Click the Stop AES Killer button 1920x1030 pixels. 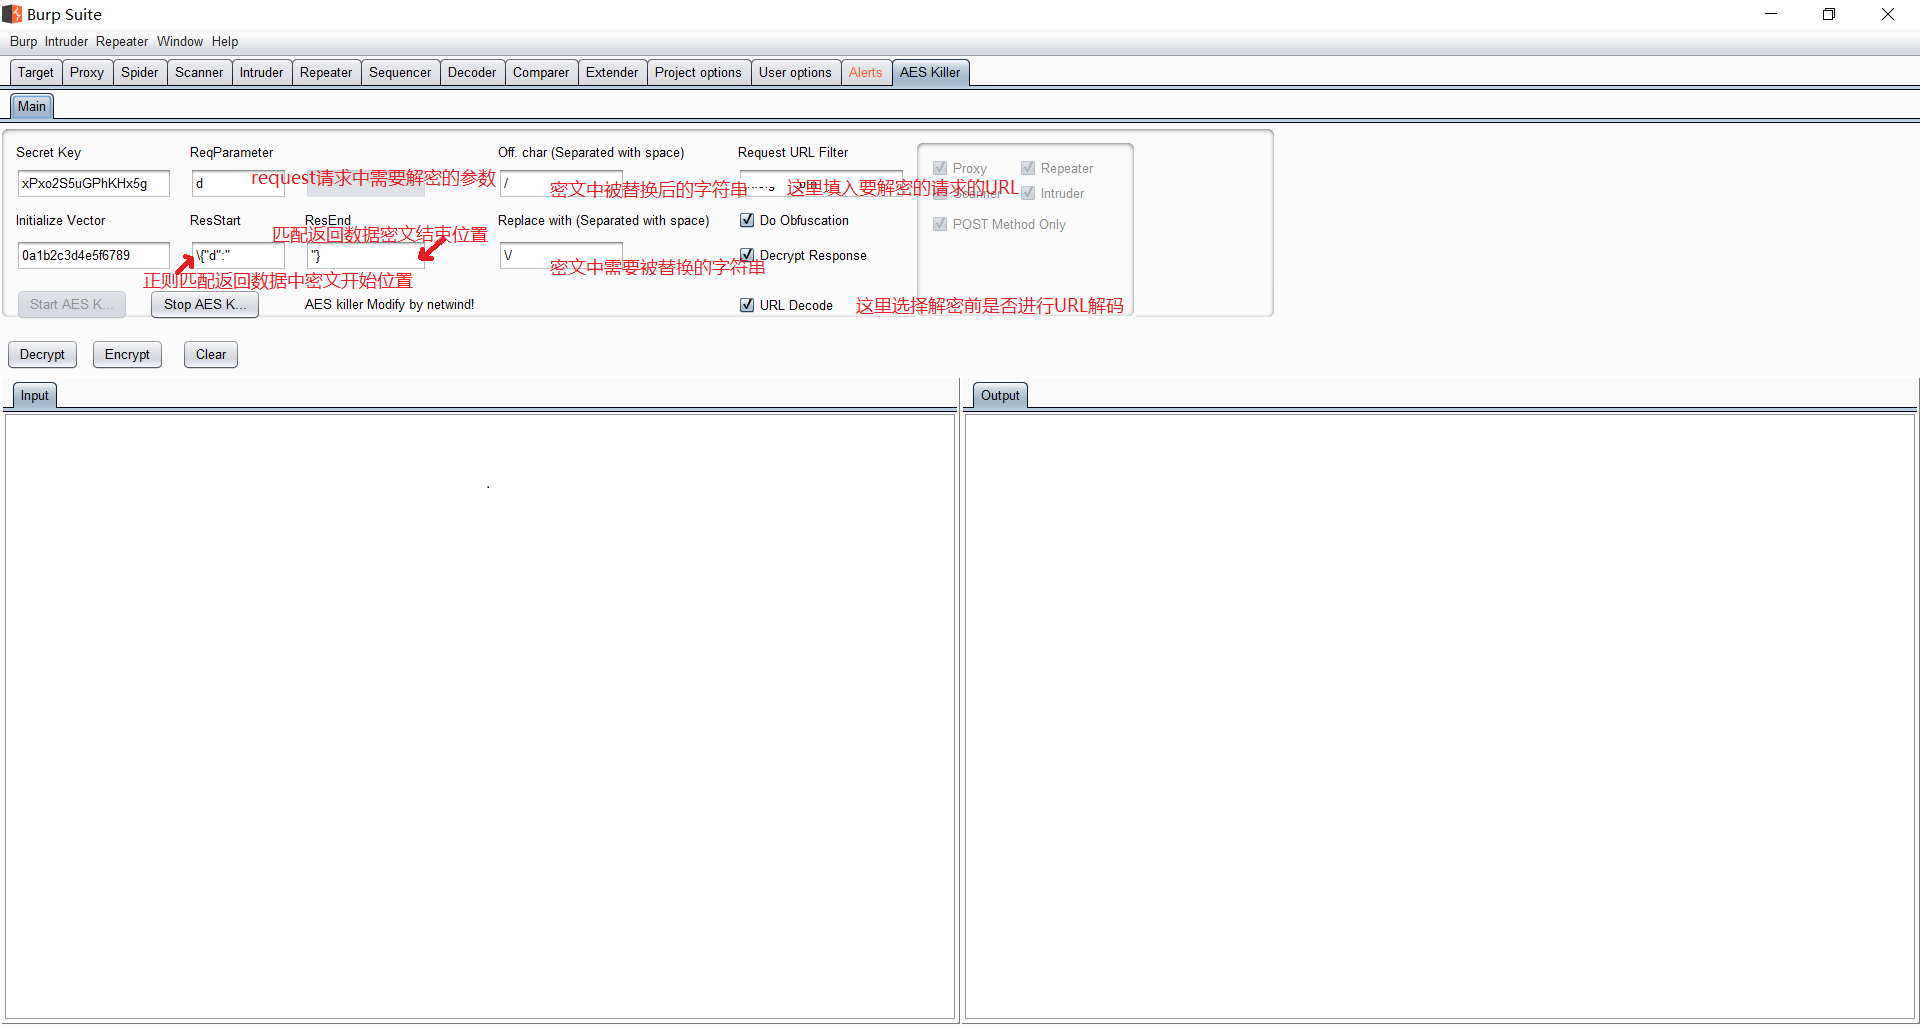pyautogui.click(x=205, y=305)
